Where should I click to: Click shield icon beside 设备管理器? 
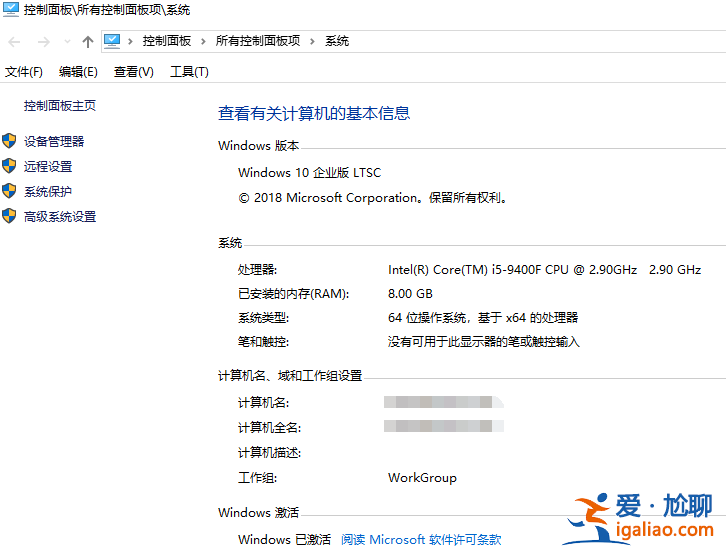coord(9,141)
